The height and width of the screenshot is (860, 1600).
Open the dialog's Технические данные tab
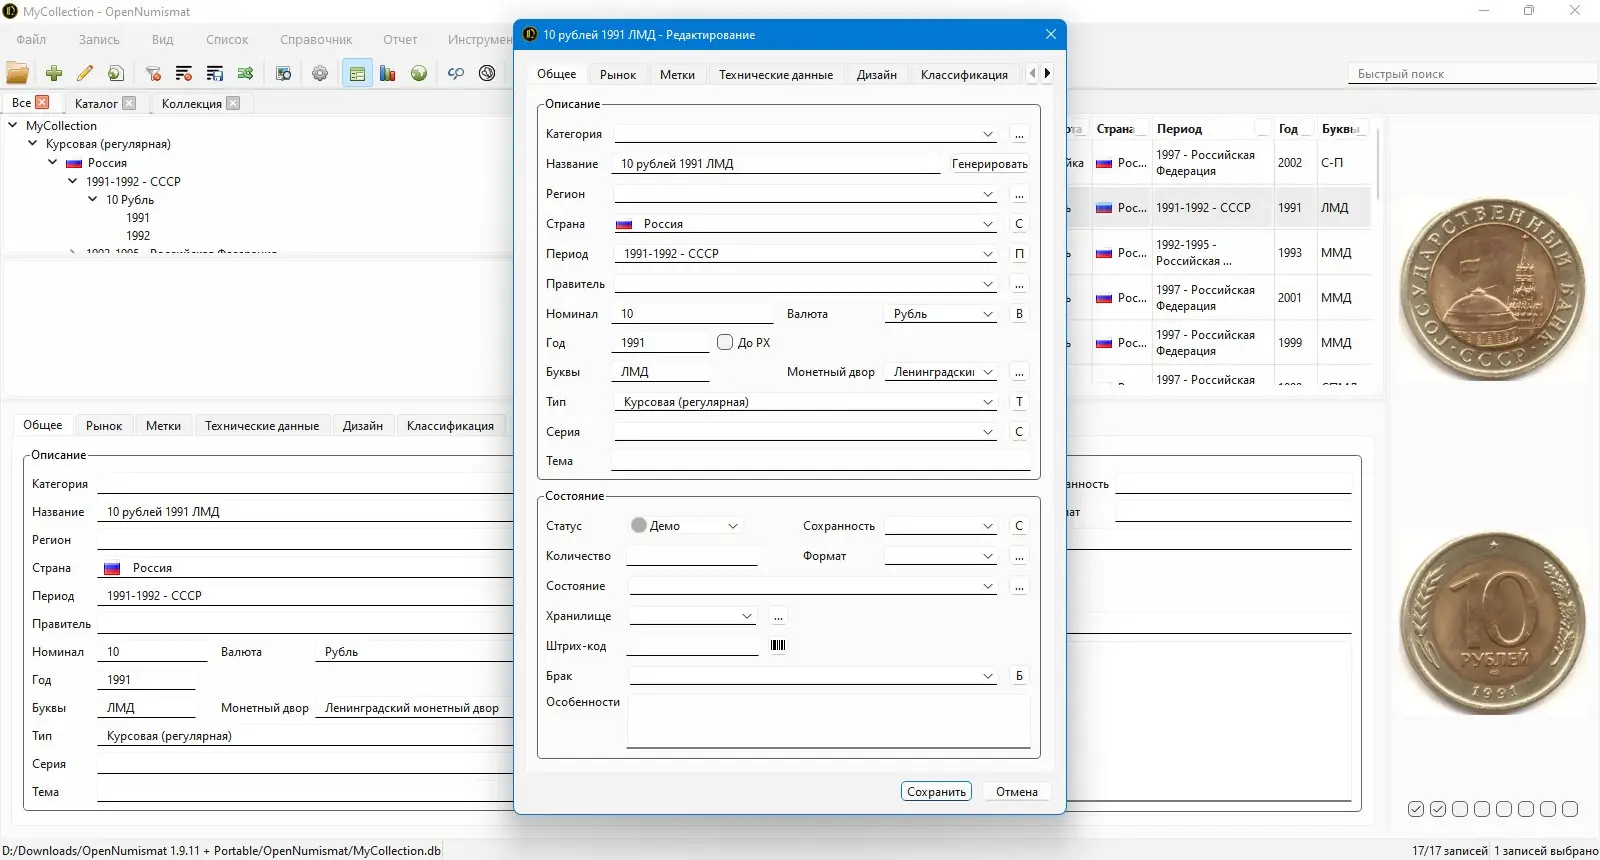pyautogui.click(x=776, y=74)
